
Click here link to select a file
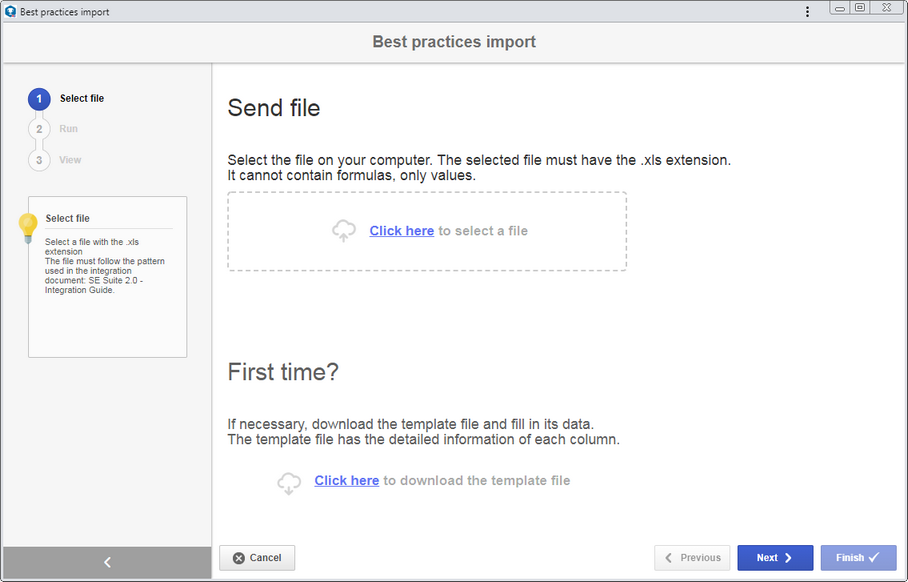pos(401,230)
